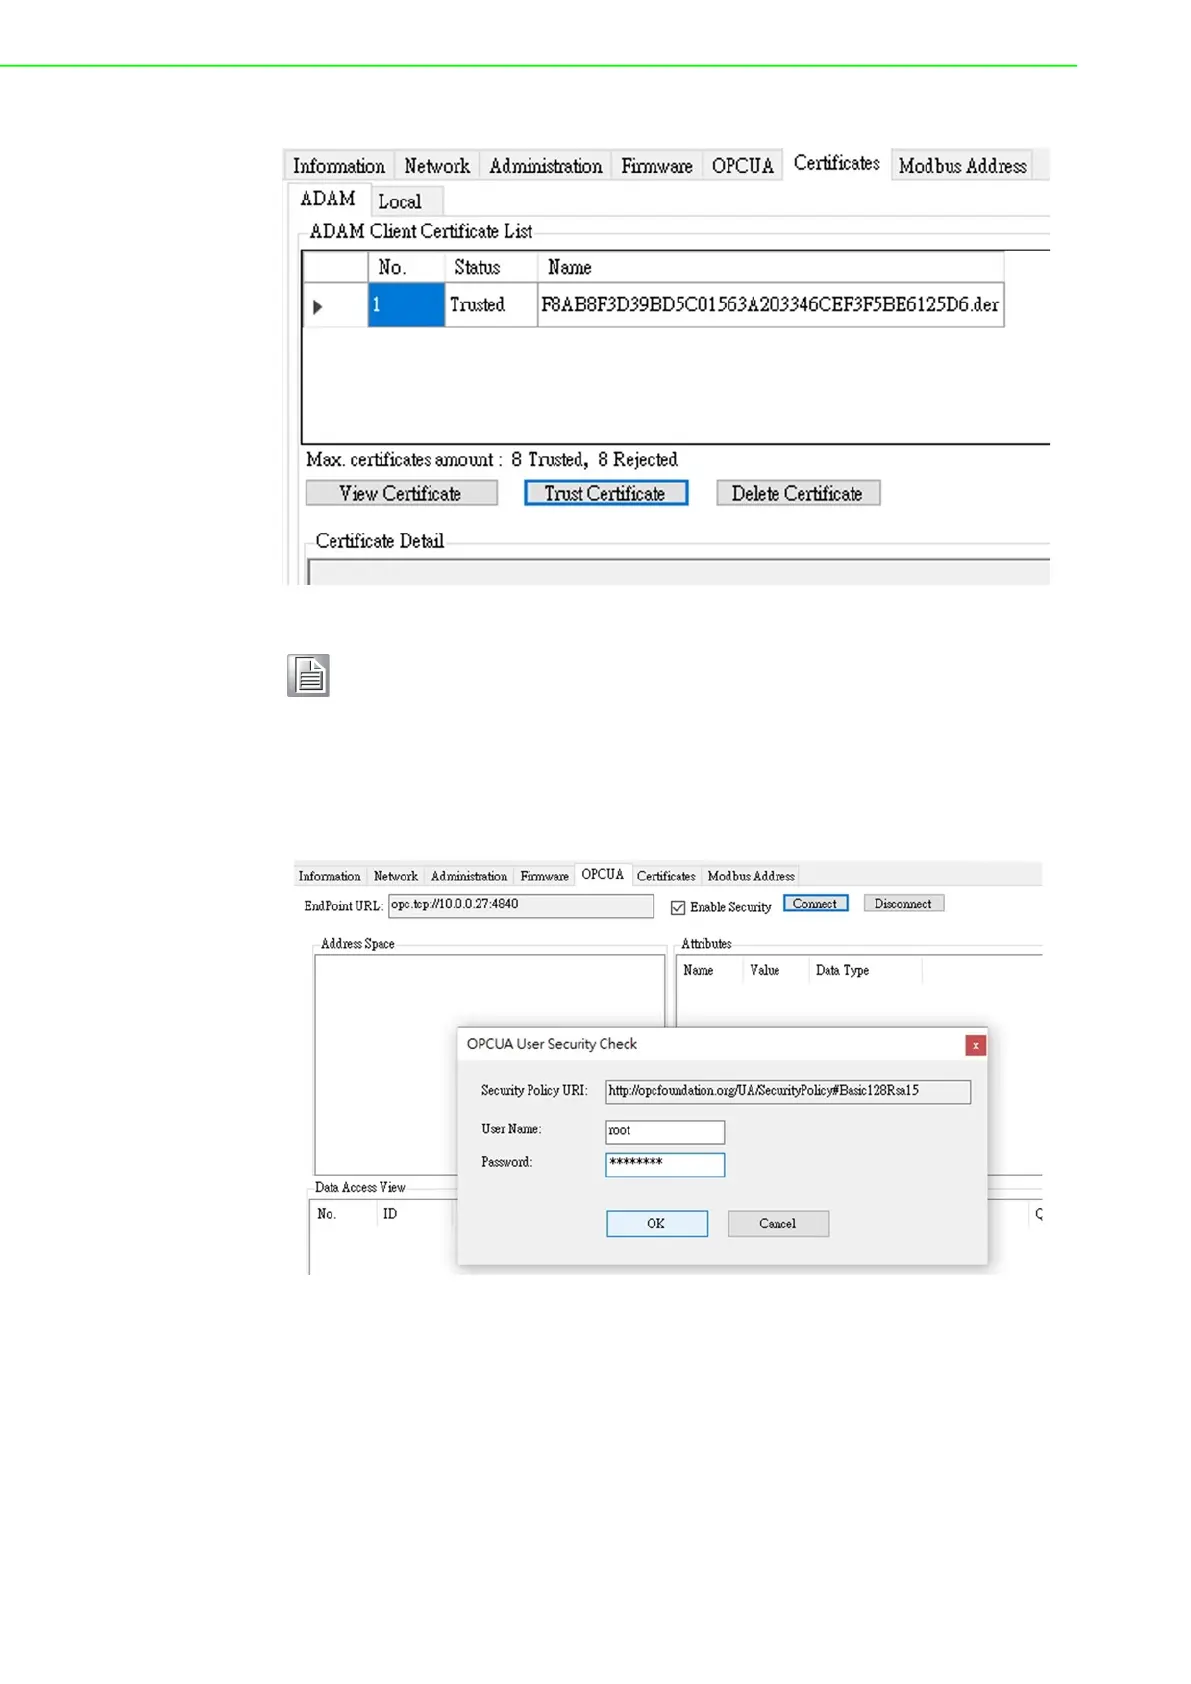This screenshot has width=1191, height=1684.
Task: Switch to Network tab in the certificates window
Action: pyautogui.click(x=437, y=166)
